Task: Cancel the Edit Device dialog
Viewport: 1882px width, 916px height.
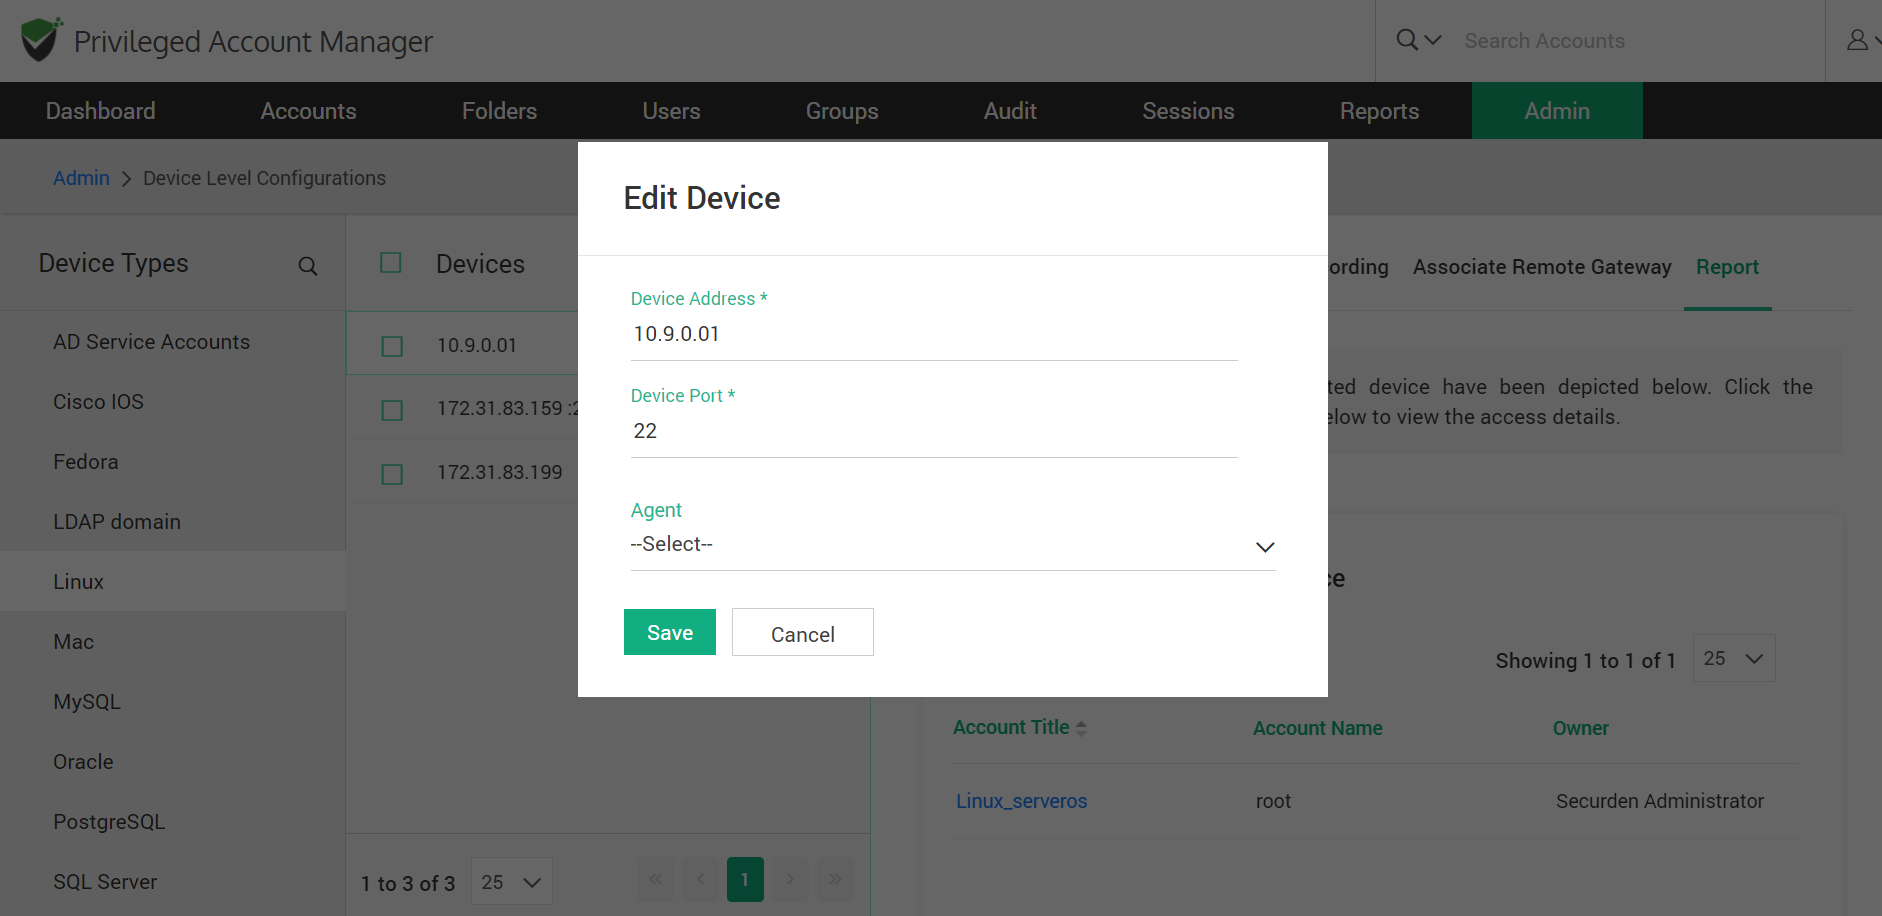Action: pyautogui.click(x=802, y=633)
